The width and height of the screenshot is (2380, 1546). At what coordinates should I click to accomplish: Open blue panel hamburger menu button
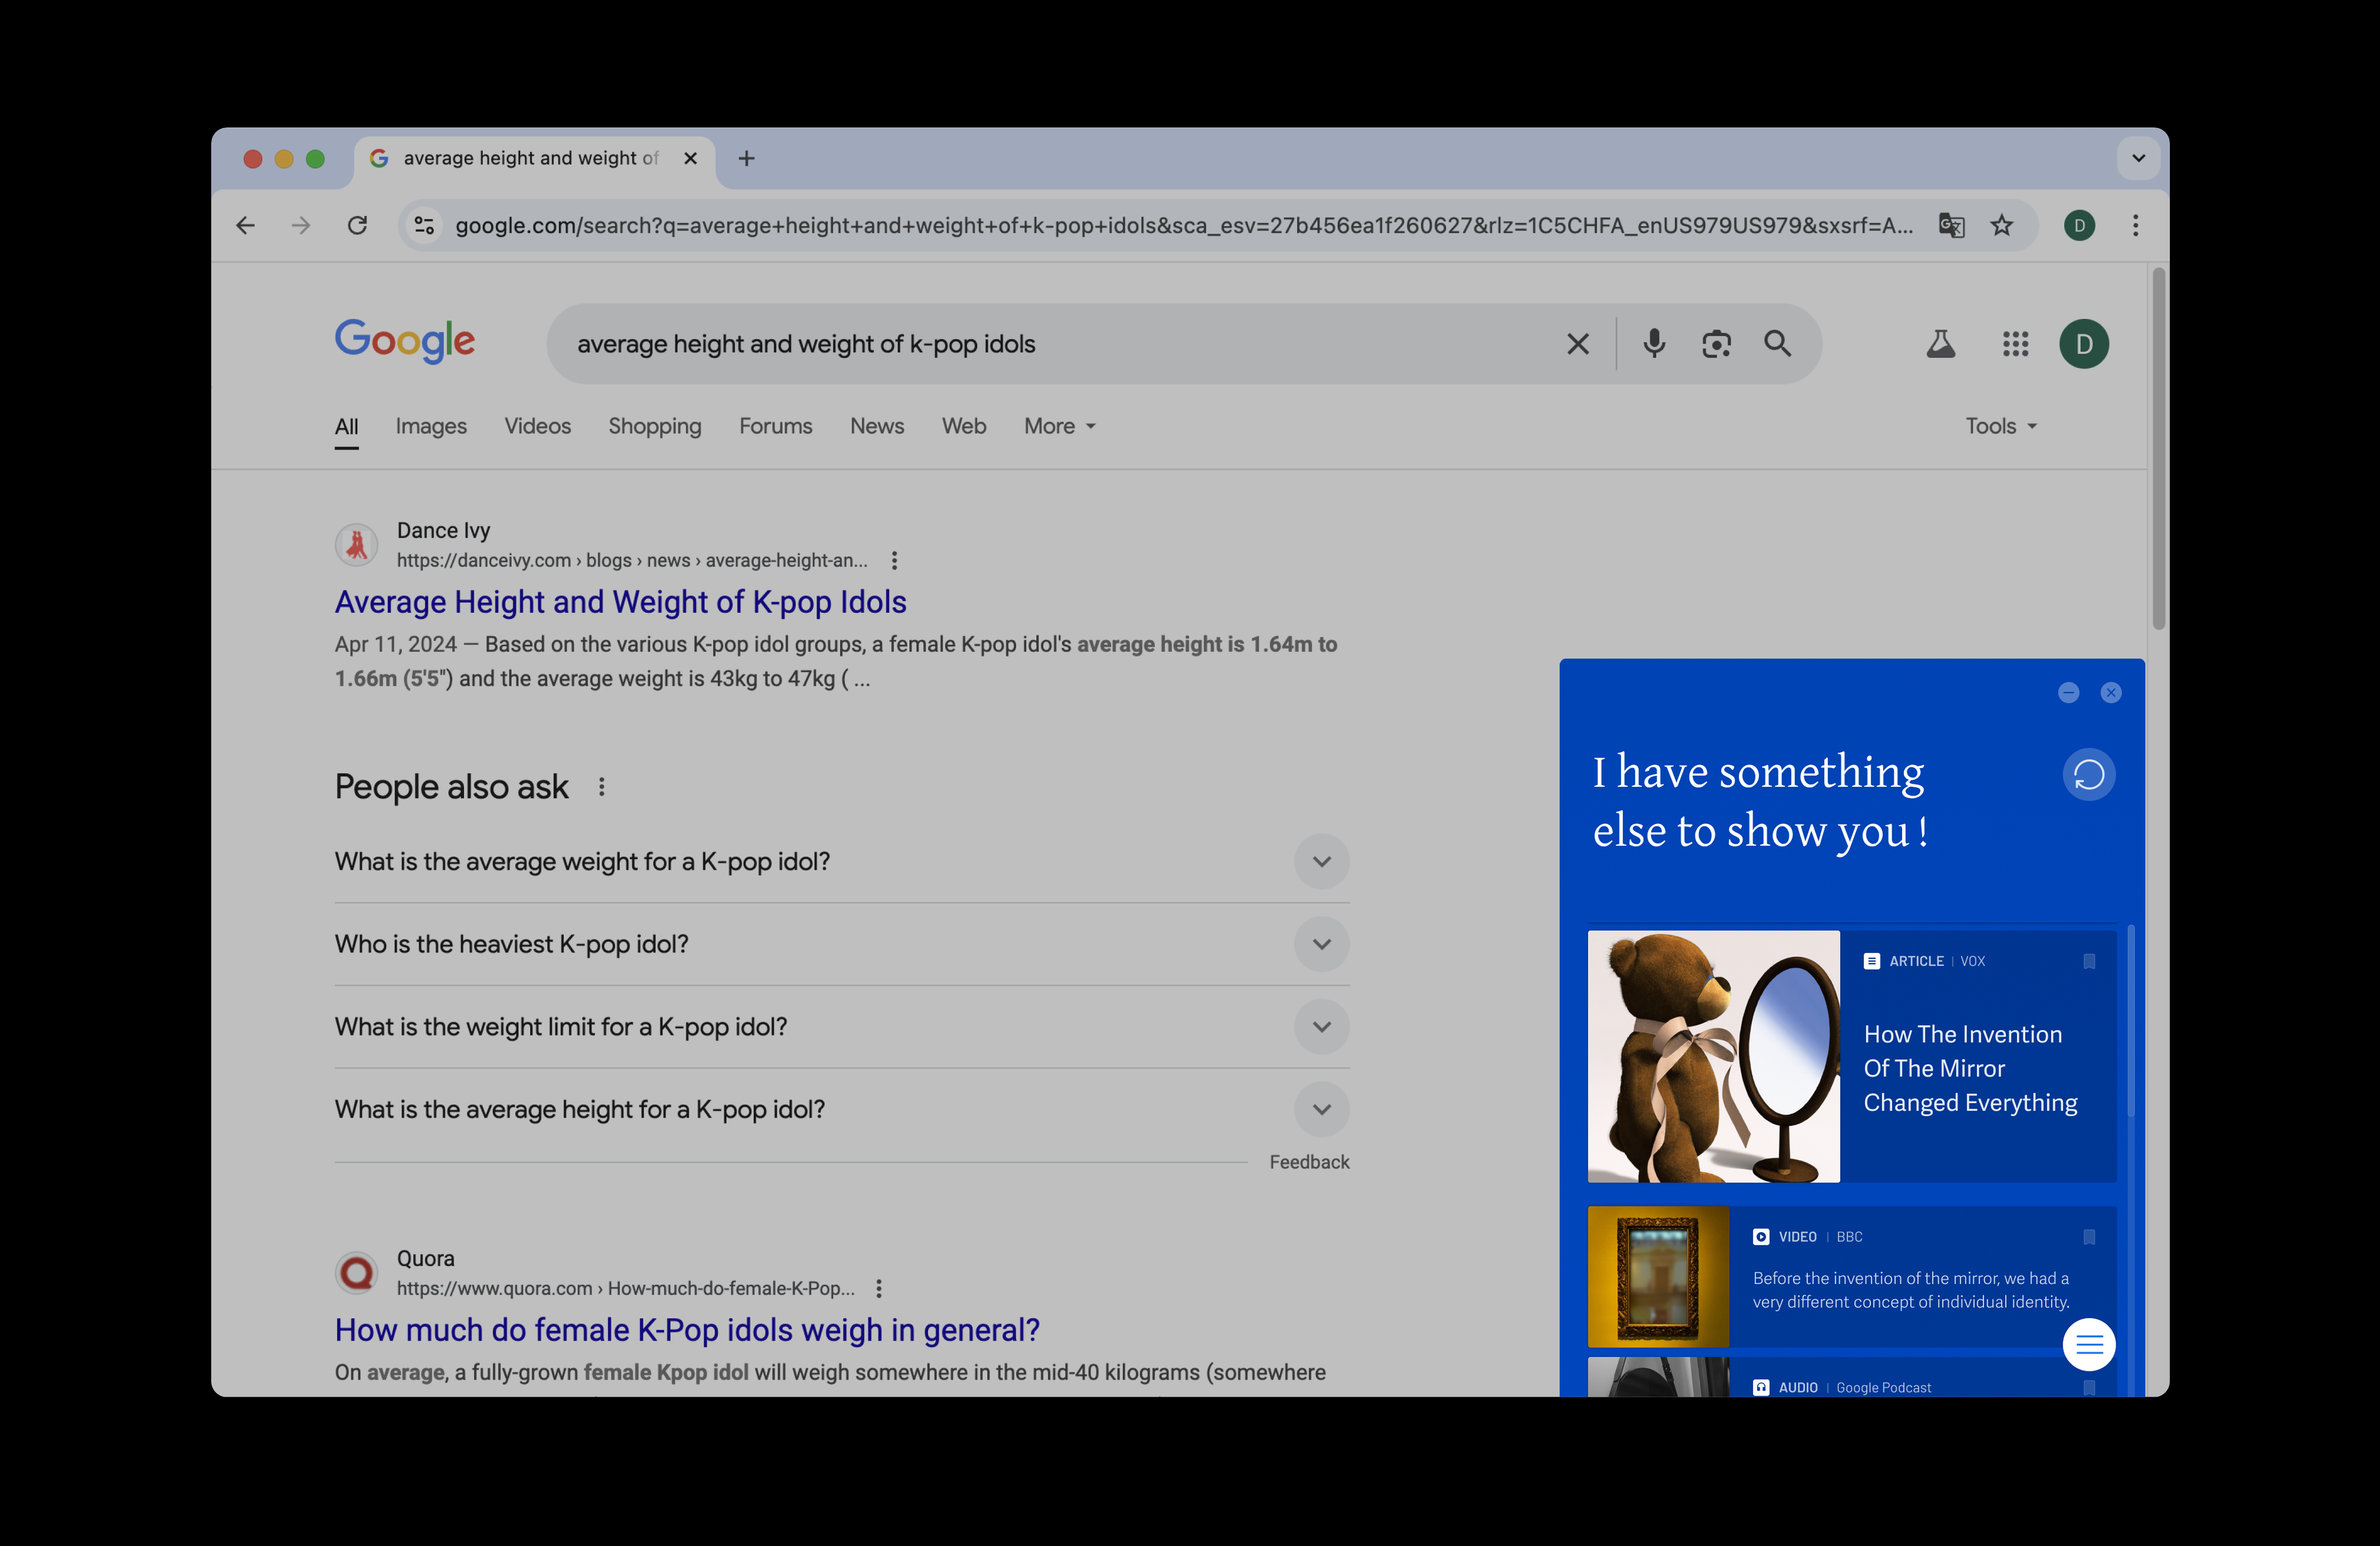pos(2088,1345)
